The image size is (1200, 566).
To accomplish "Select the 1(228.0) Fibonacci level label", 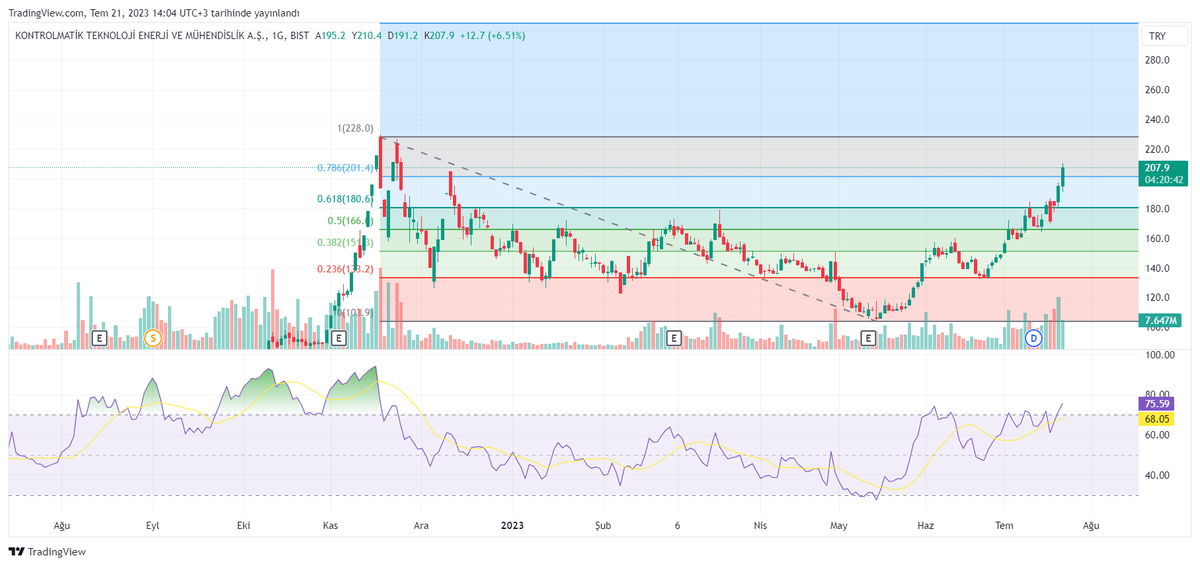I will [x=355, y=128].
